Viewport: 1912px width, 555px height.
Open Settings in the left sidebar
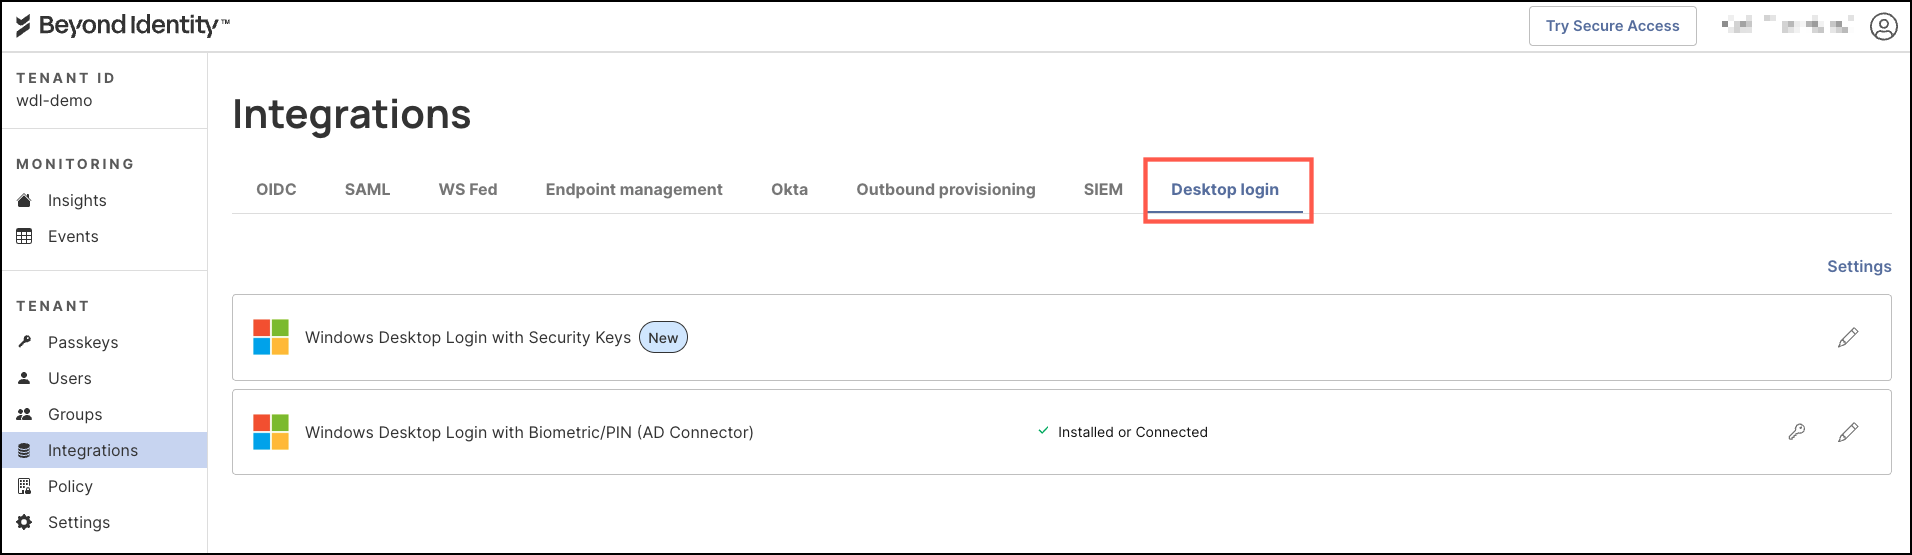79,522
